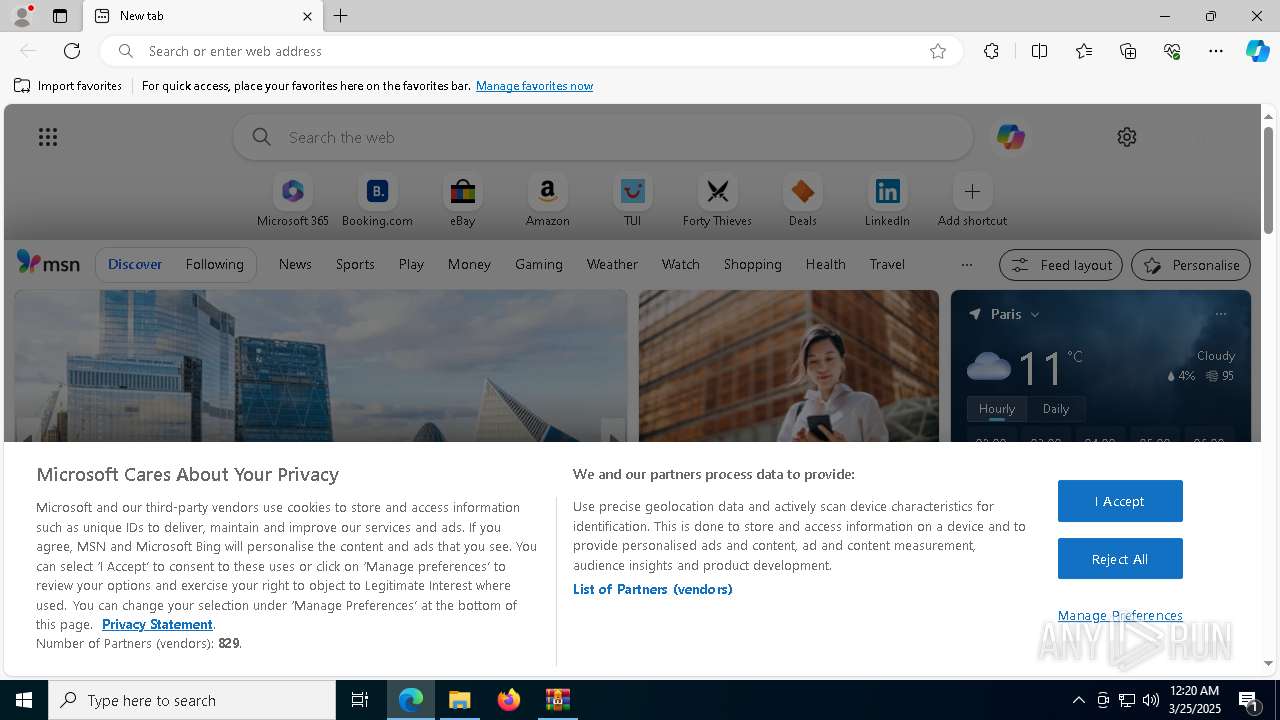Open the Privacy Statement link
The width and height of the screenshot is (1280, 720).
click(157, 624)
